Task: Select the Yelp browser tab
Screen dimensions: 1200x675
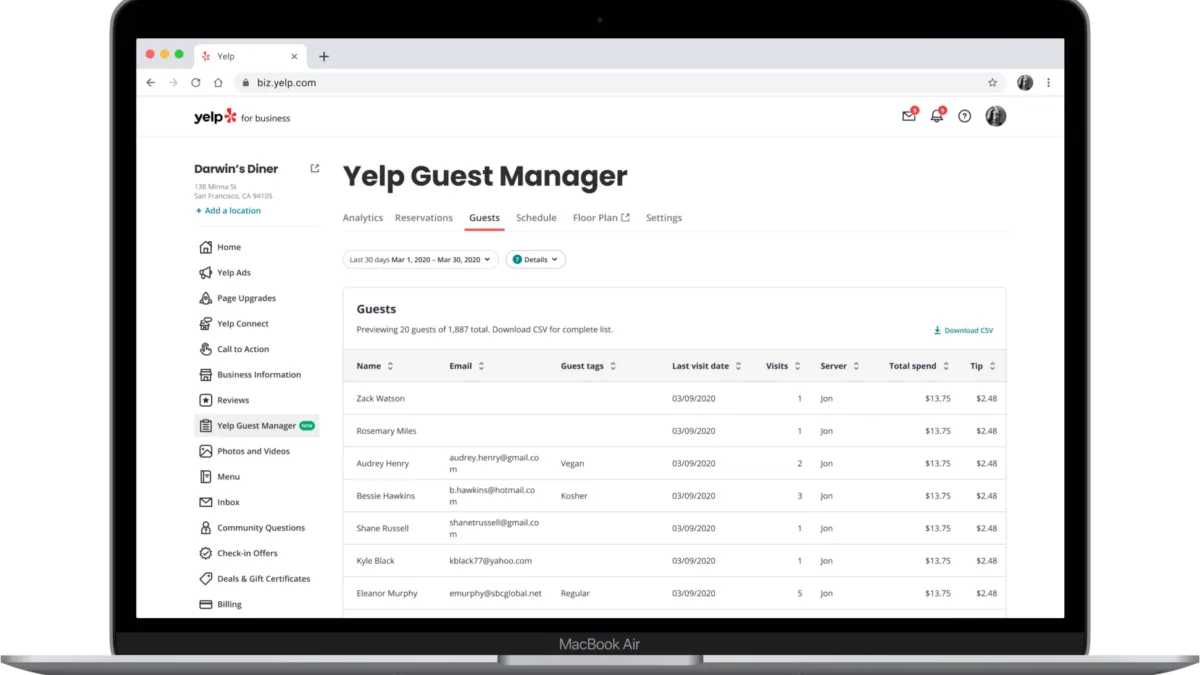Action: click(x=250, y=57)
